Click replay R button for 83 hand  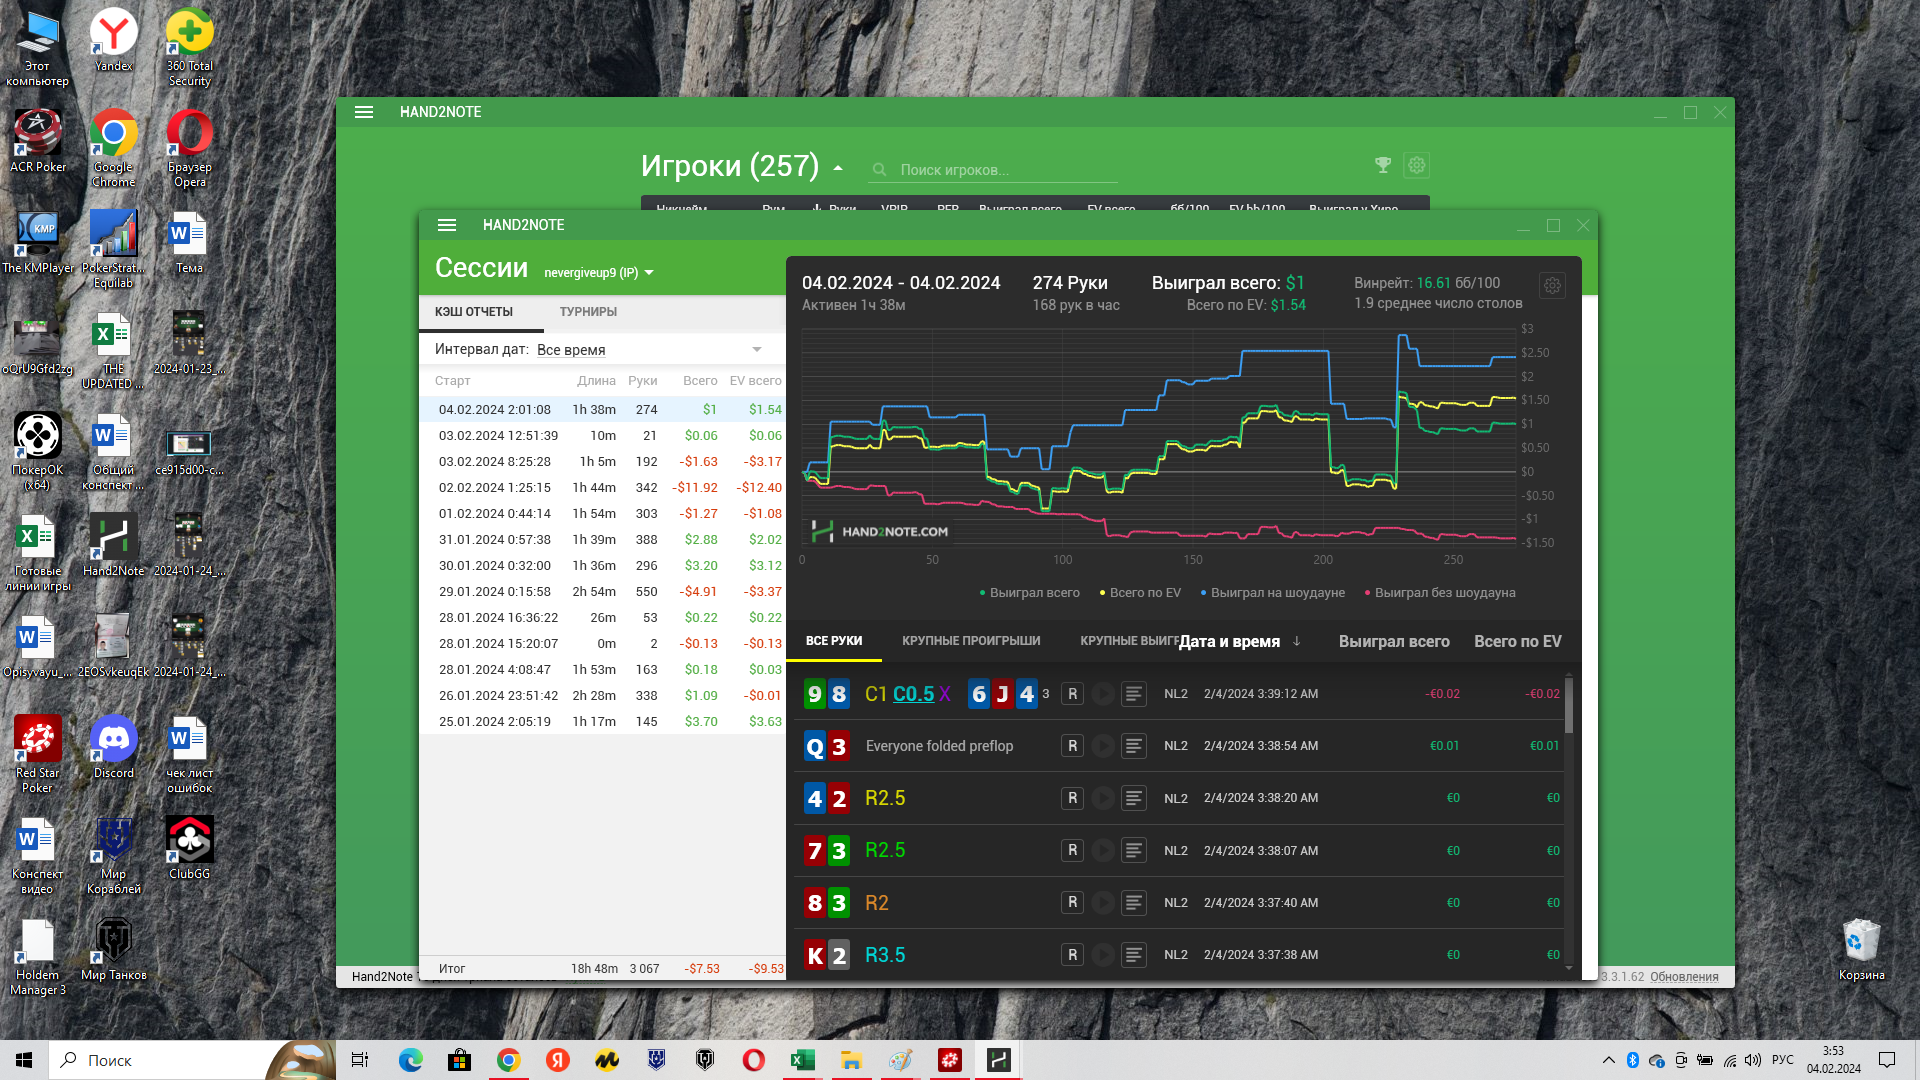pyautogui.click(x=1072, y=903)
